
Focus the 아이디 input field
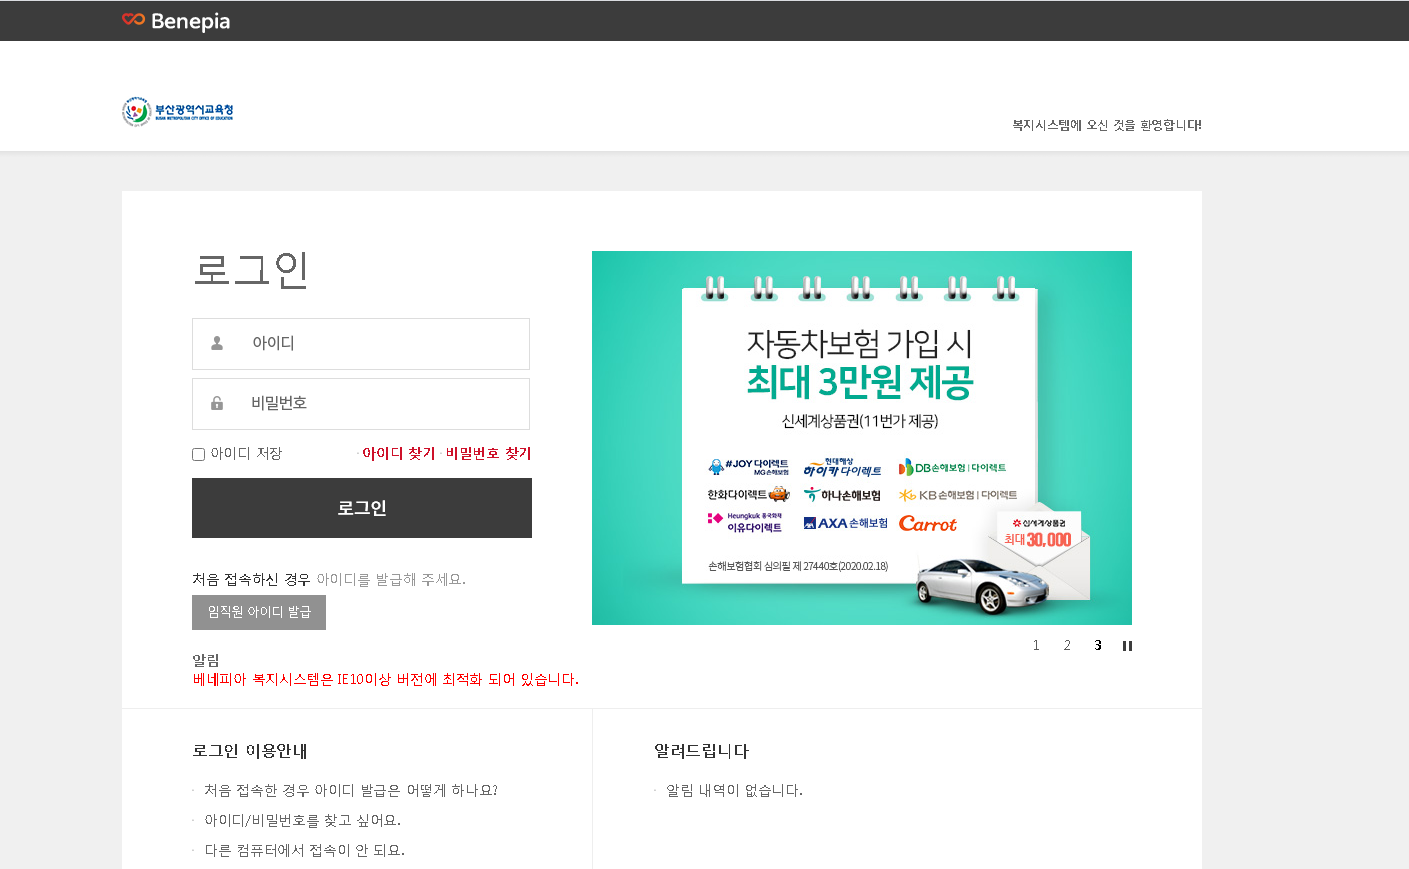pos(361,344)
